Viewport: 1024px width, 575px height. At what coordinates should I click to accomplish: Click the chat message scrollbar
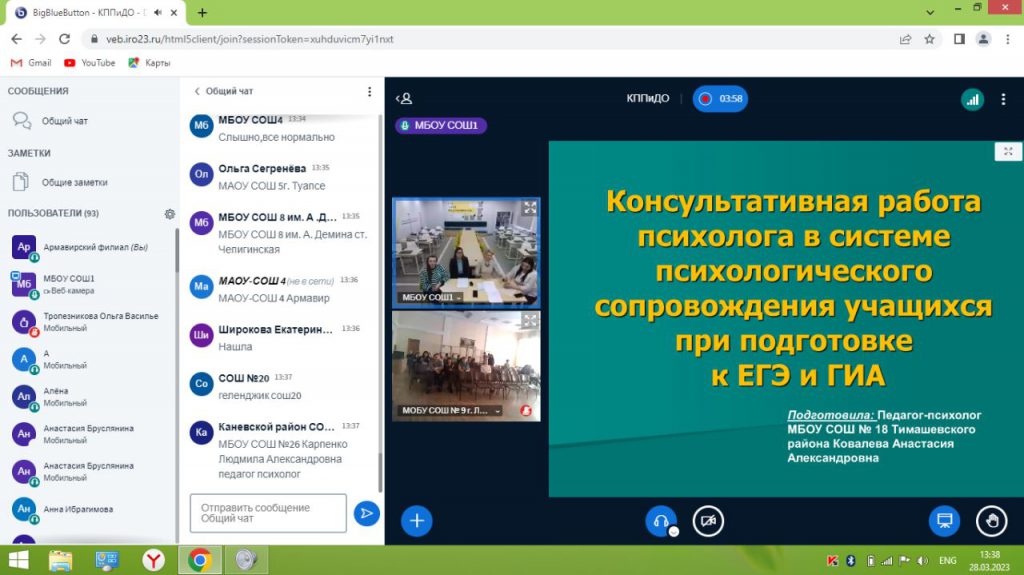(x=379, y=300)
